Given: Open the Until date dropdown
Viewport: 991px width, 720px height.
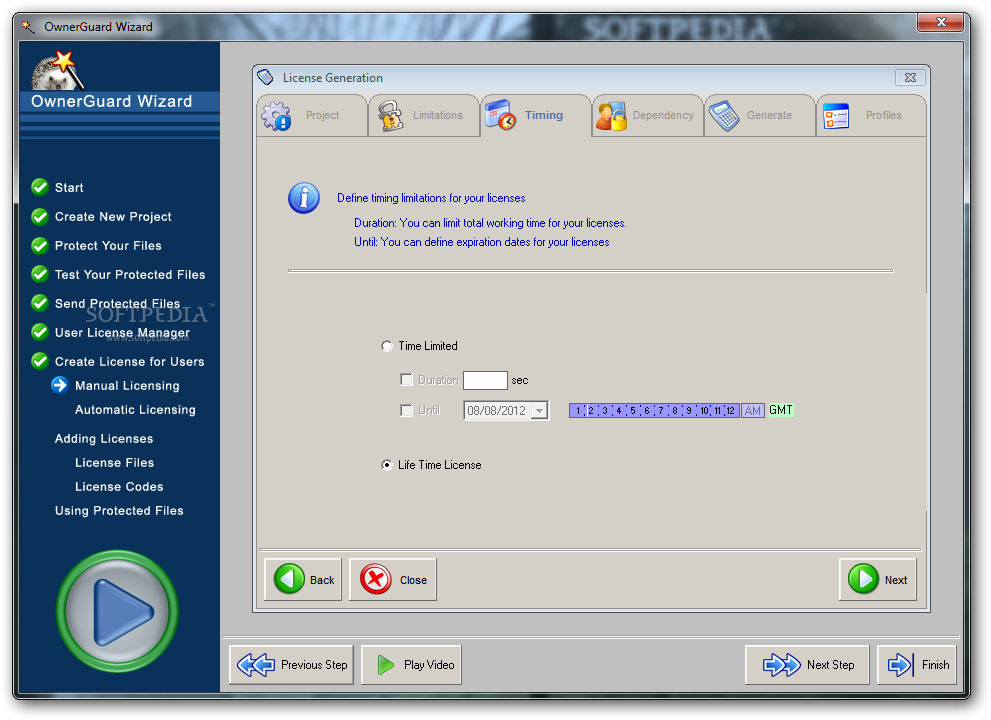Looking at the screenshot, I should pos(539,411).
